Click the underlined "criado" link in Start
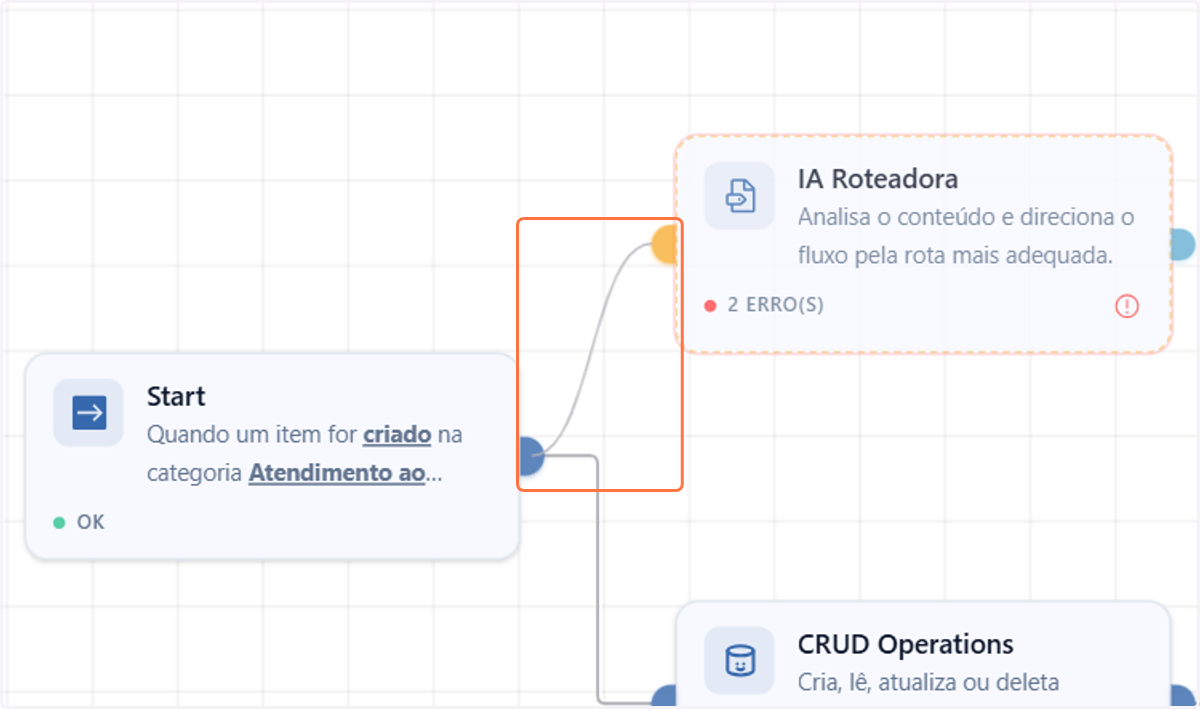Viewport: 1200px width, 709px height. (x=397, y=435)
